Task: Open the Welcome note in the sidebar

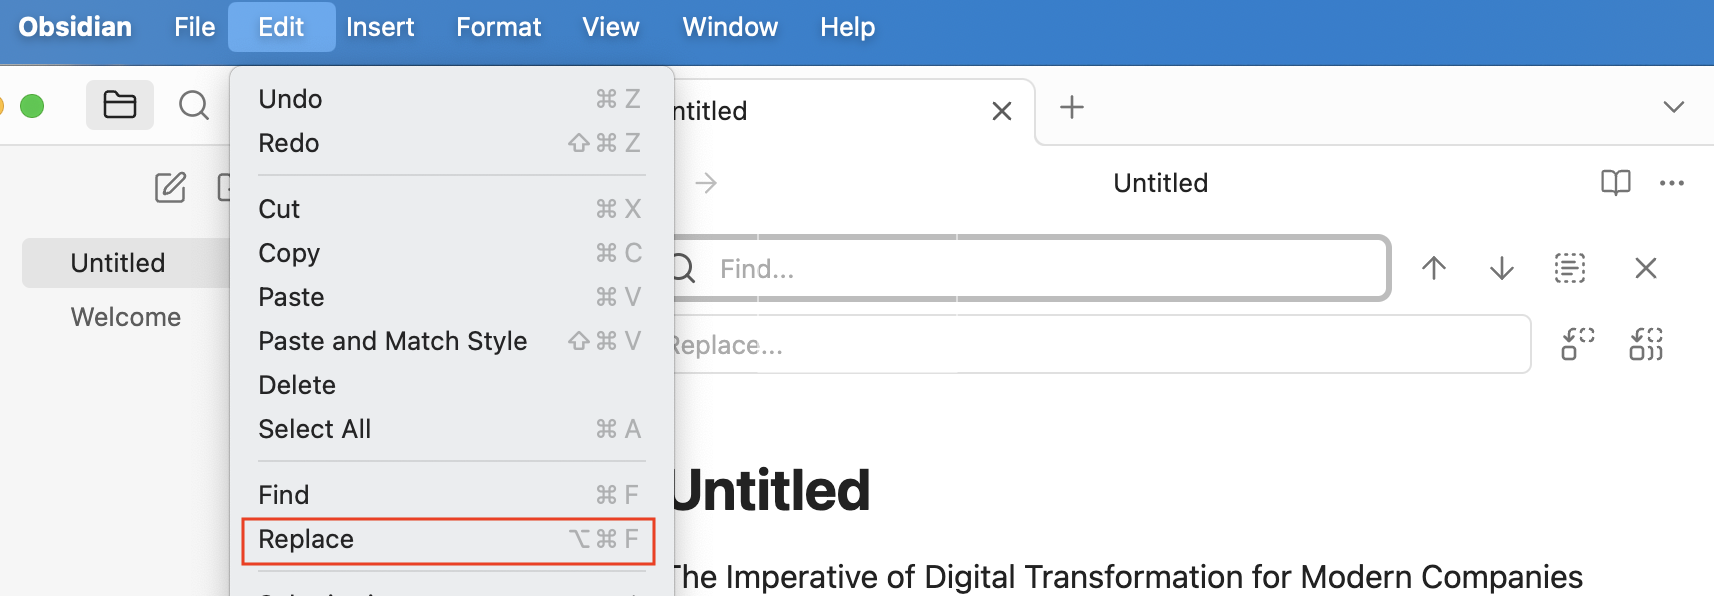Action: tap(126, 317)
